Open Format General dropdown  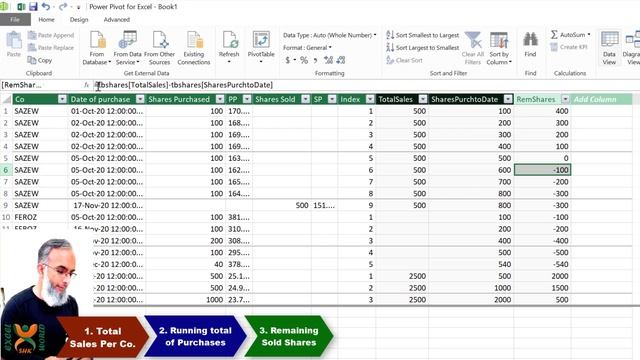tap(307, 48)
